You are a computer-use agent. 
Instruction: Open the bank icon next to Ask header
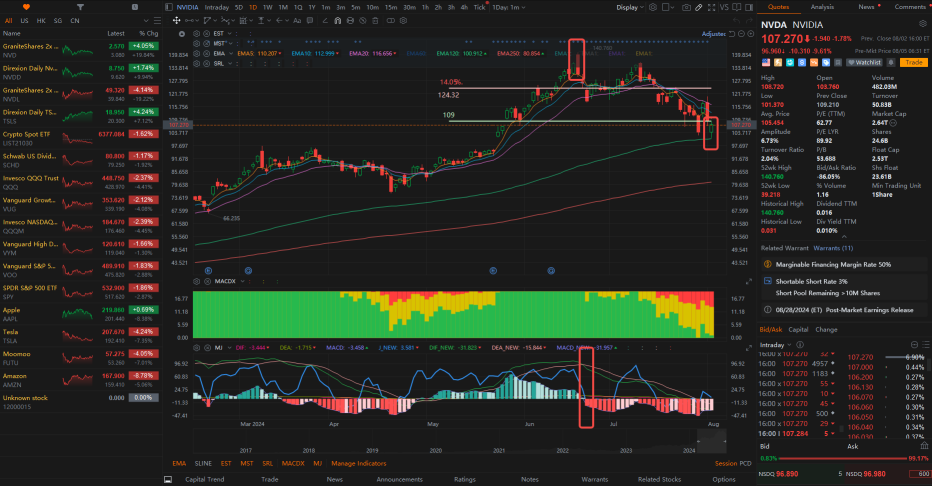[x=924, y=446]
